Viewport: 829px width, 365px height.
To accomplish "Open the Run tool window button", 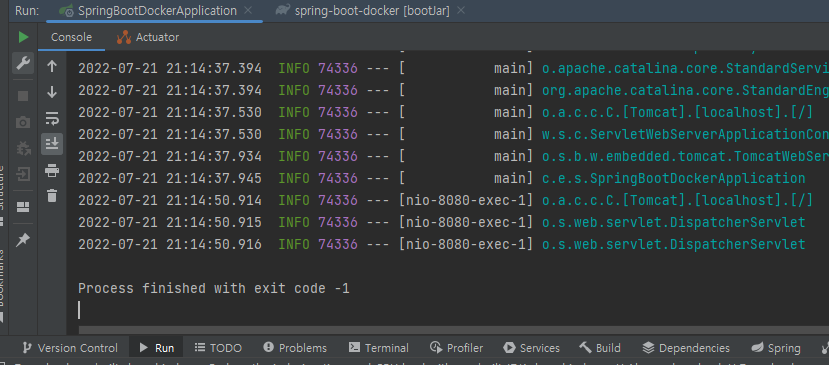I will pyautogui.click(x=156, y=348).
